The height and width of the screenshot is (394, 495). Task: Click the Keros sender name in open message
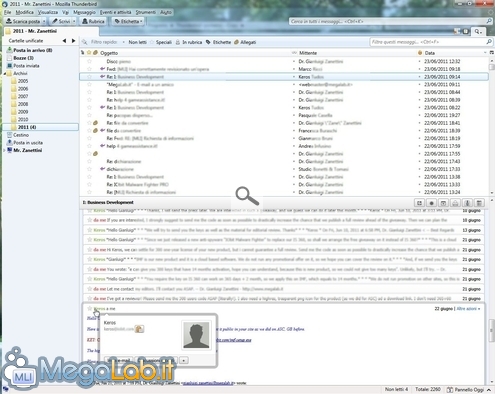click(x=99, y=309)
